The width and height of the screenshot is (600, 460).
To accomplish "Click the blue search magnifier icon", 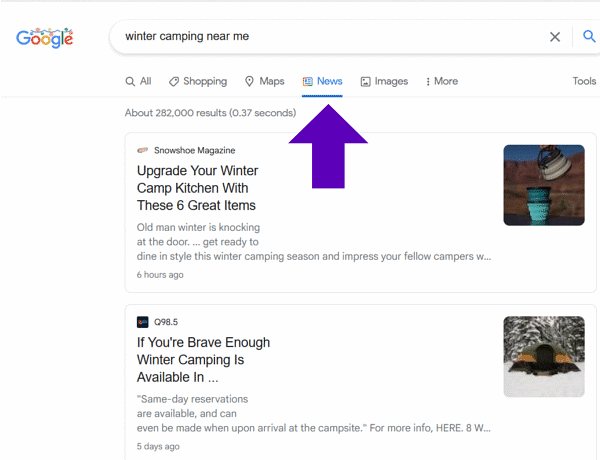I will click(589, 37).
